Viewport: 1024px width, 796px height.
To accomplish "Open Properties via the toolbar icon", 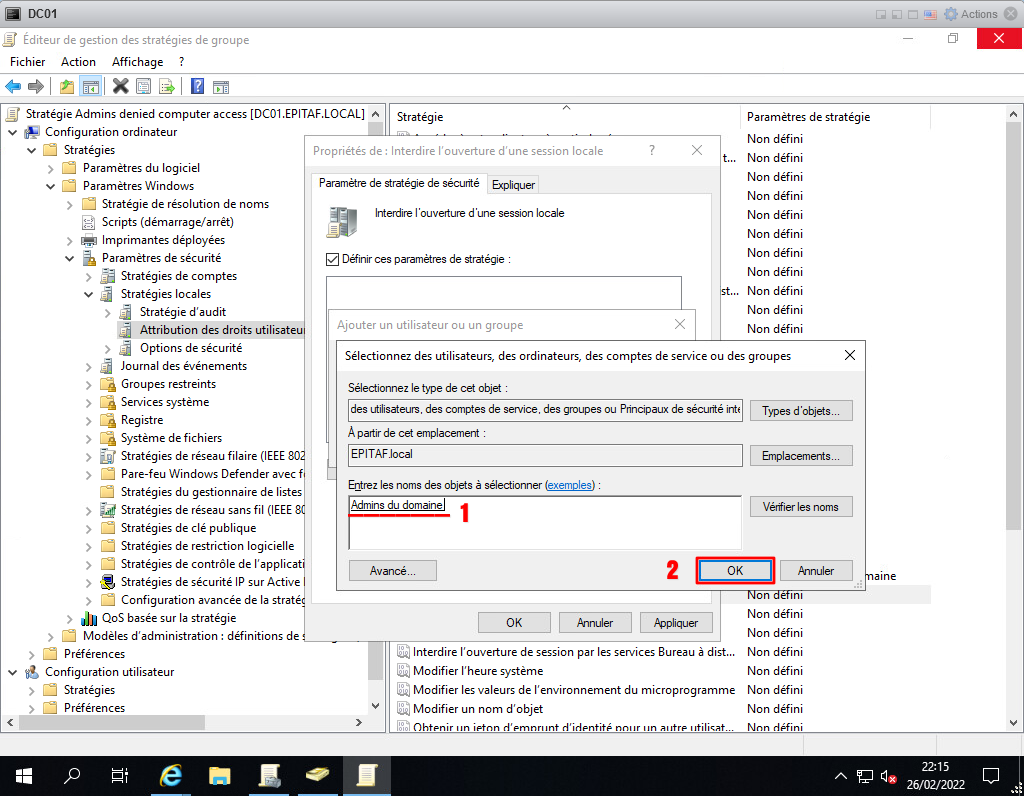I will pyautogui.click(x=144, y=87).
